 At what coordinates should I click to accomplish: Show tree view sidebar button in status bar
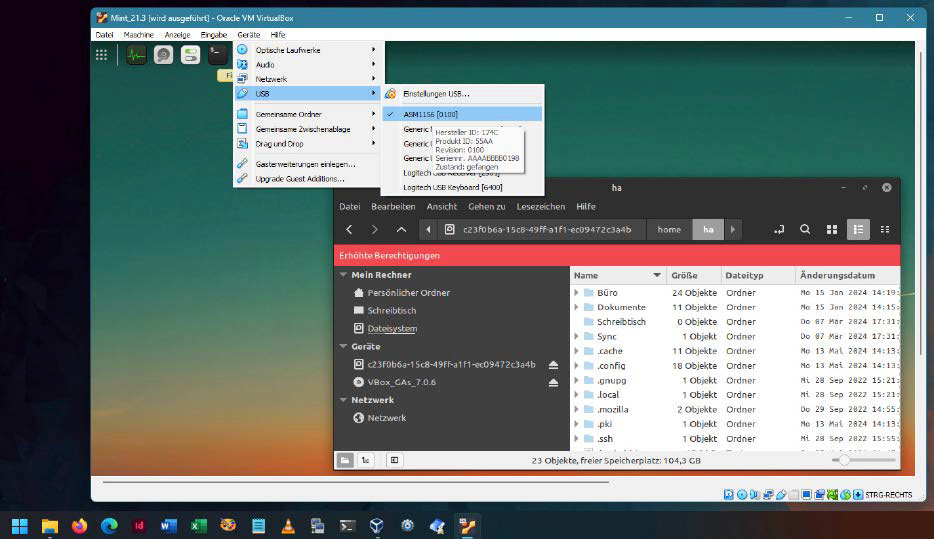point(365,460)
